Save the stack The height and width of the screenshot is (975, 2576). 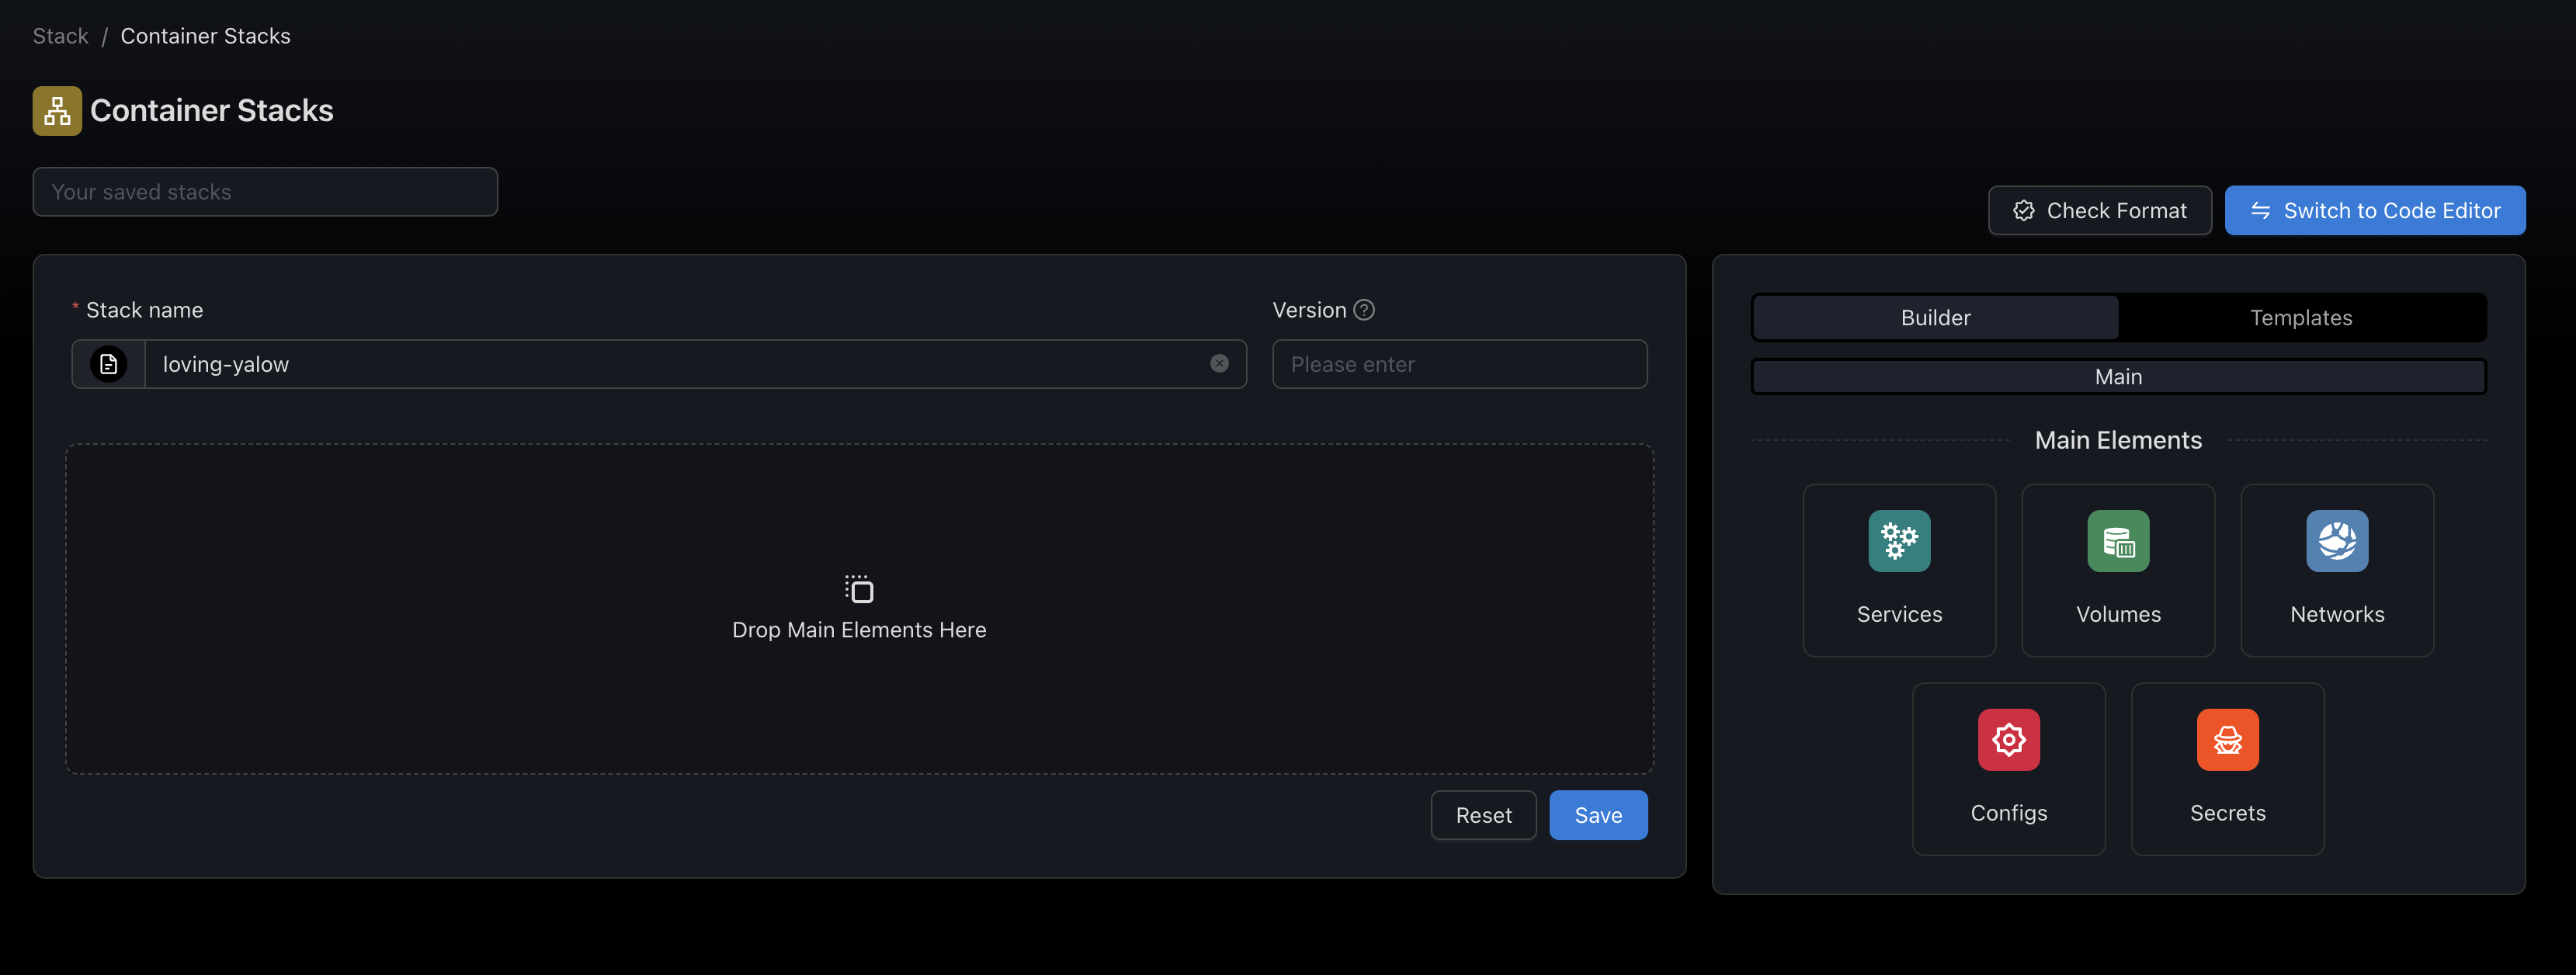[1597, 815]
